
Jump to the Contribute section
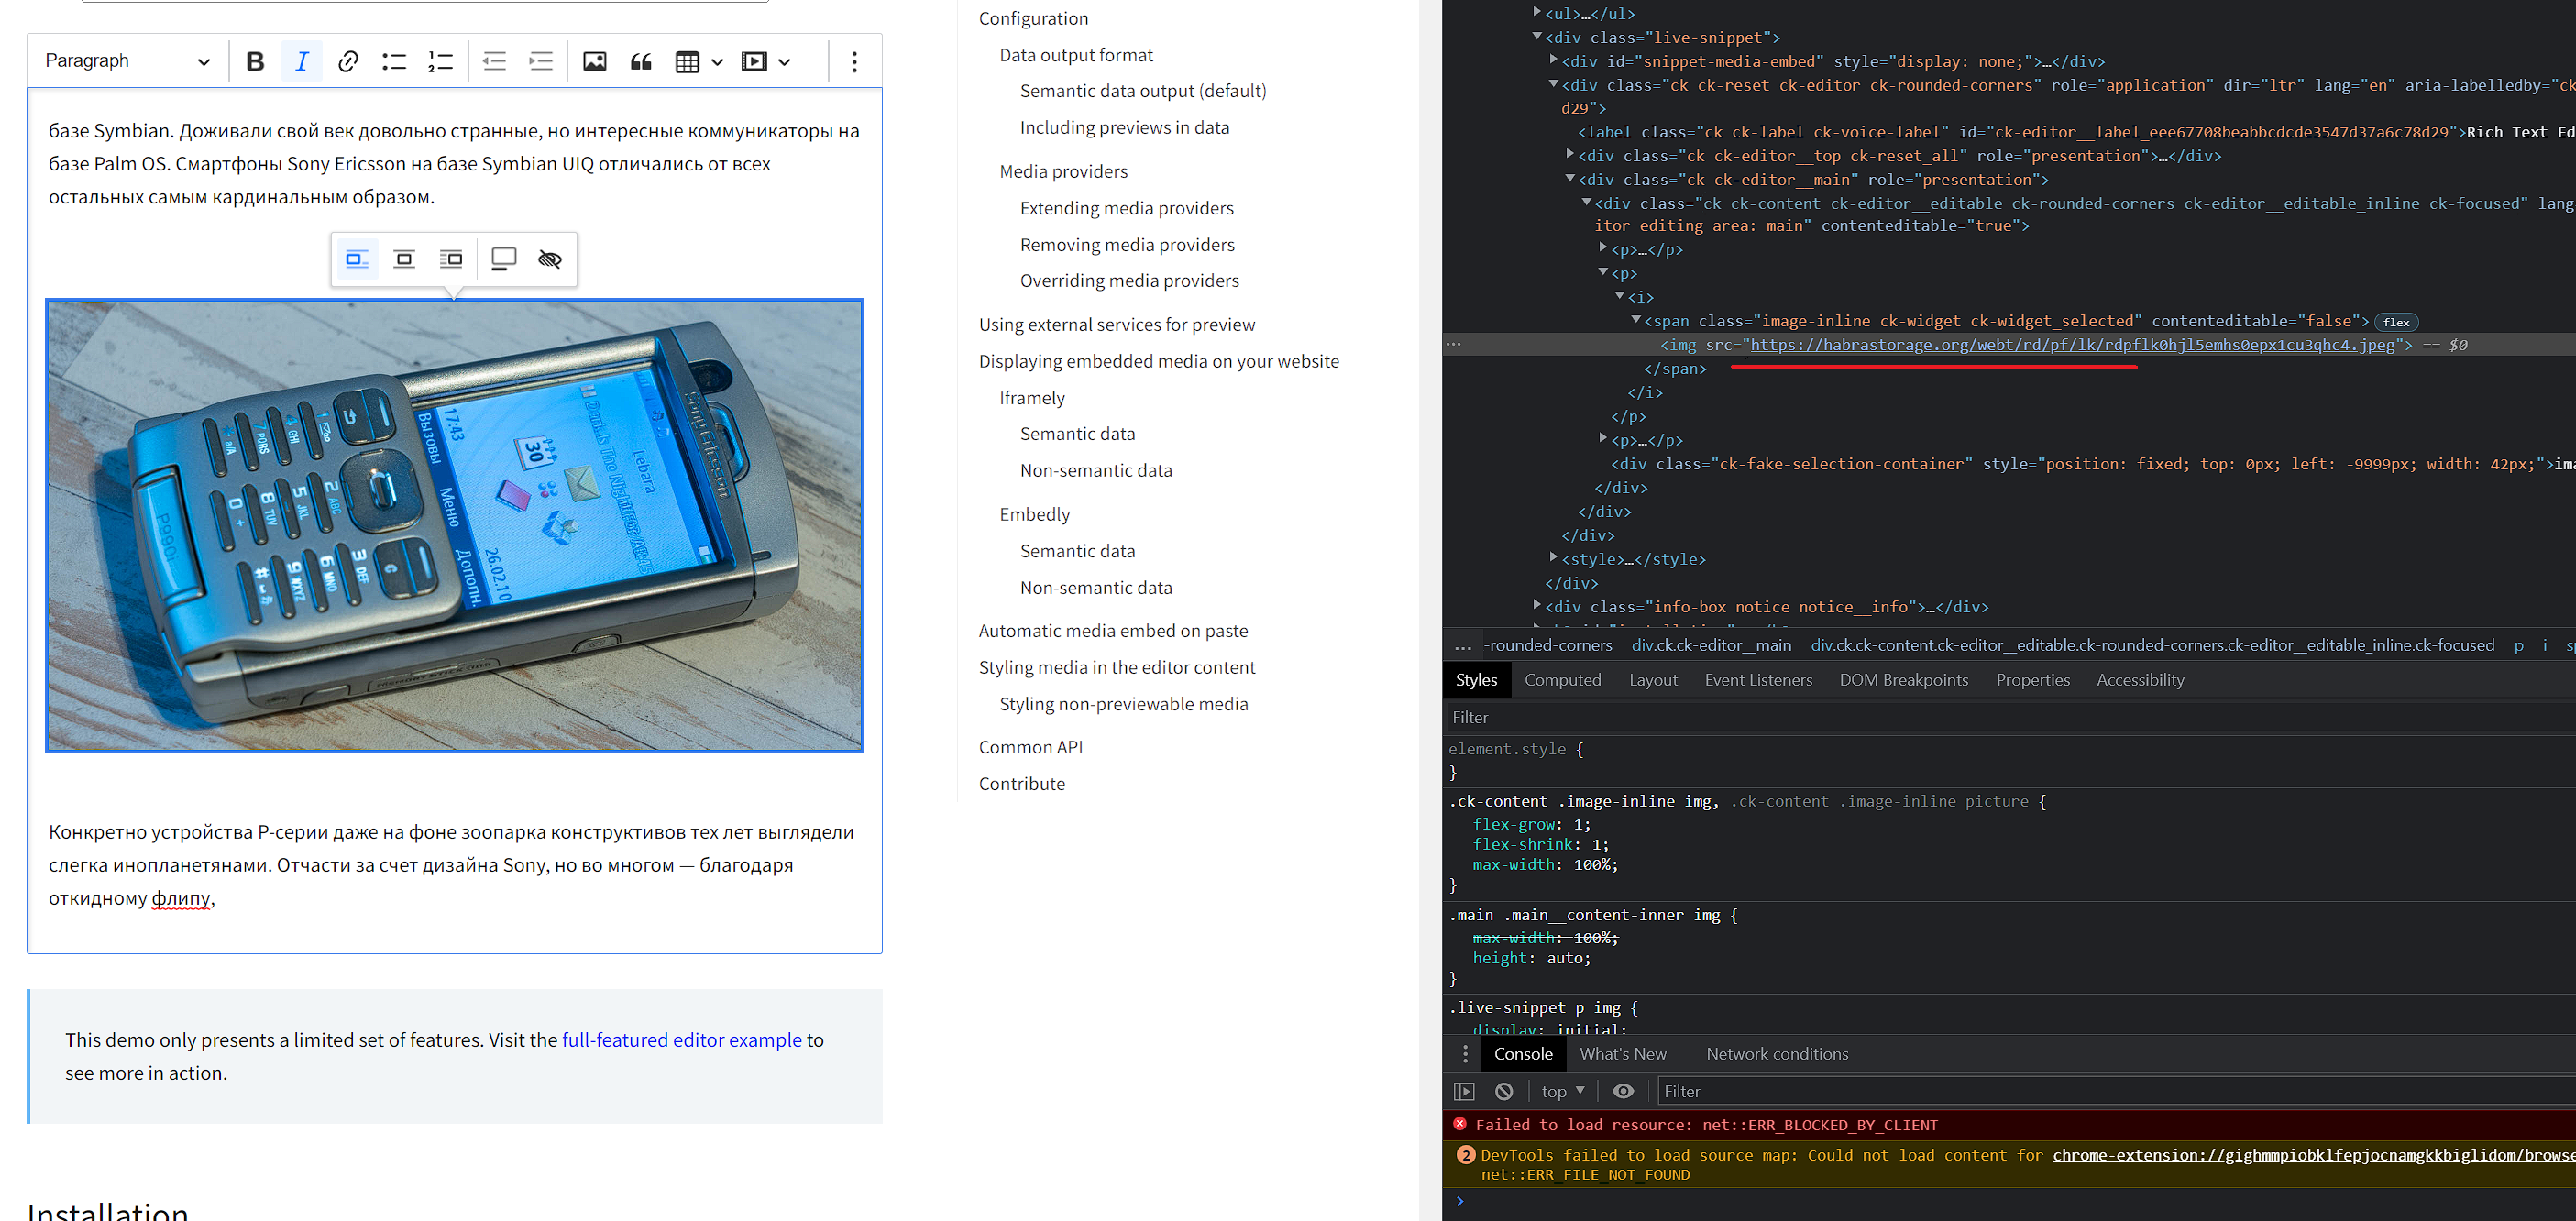pyautogui.click(x=1021, y=784)
